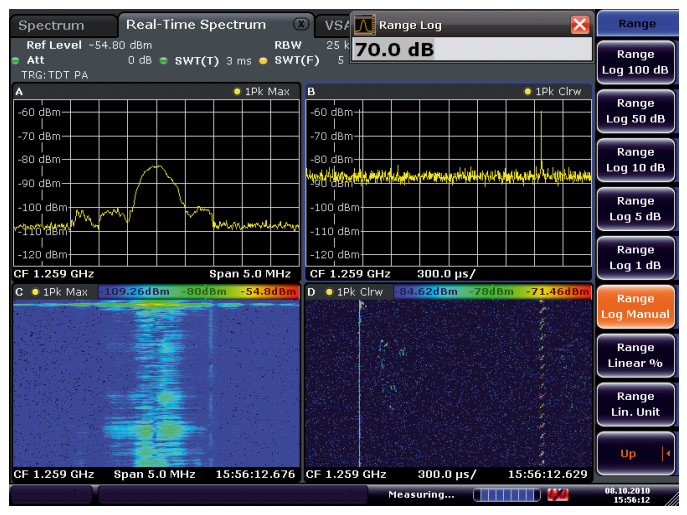Screen dimensions: 687x515
Task: Click window A letter label
Action: (19, 92)
